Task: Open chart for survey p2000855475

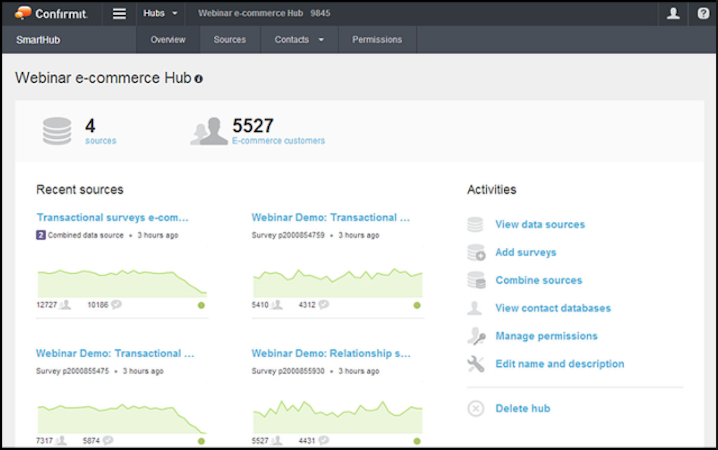Action: pyautogui.click(x=122, y=418)
